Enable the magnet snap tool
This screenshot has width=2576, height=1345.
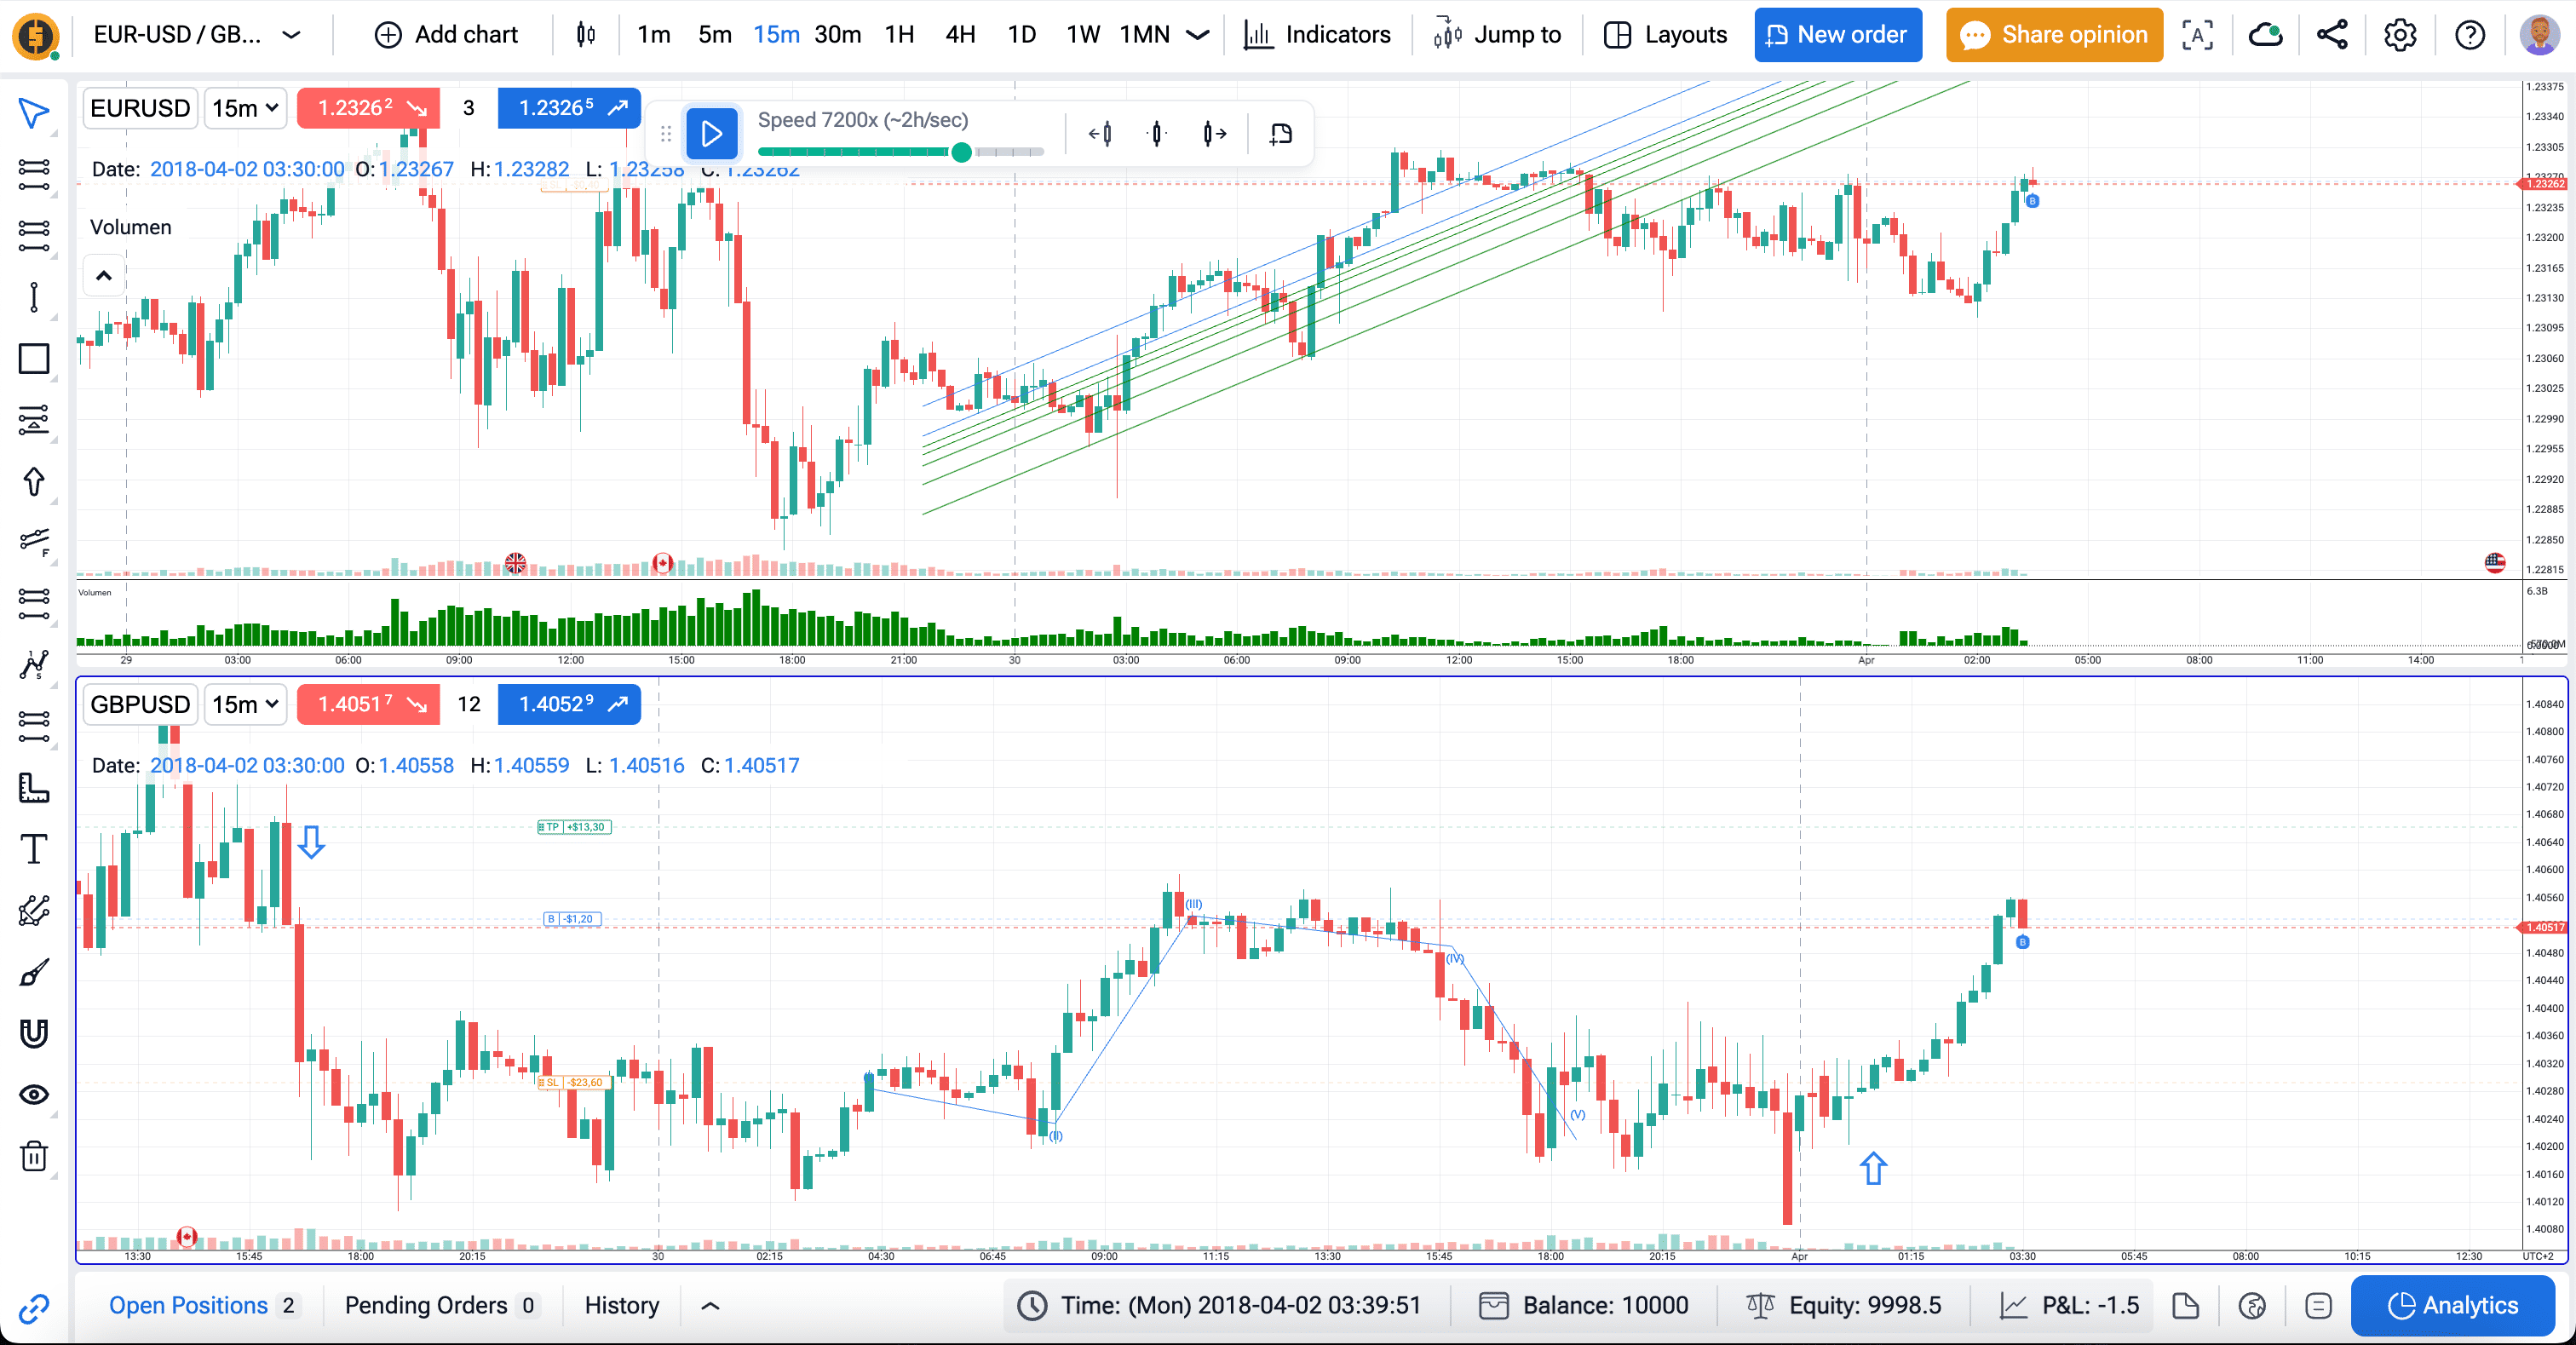34,1034
